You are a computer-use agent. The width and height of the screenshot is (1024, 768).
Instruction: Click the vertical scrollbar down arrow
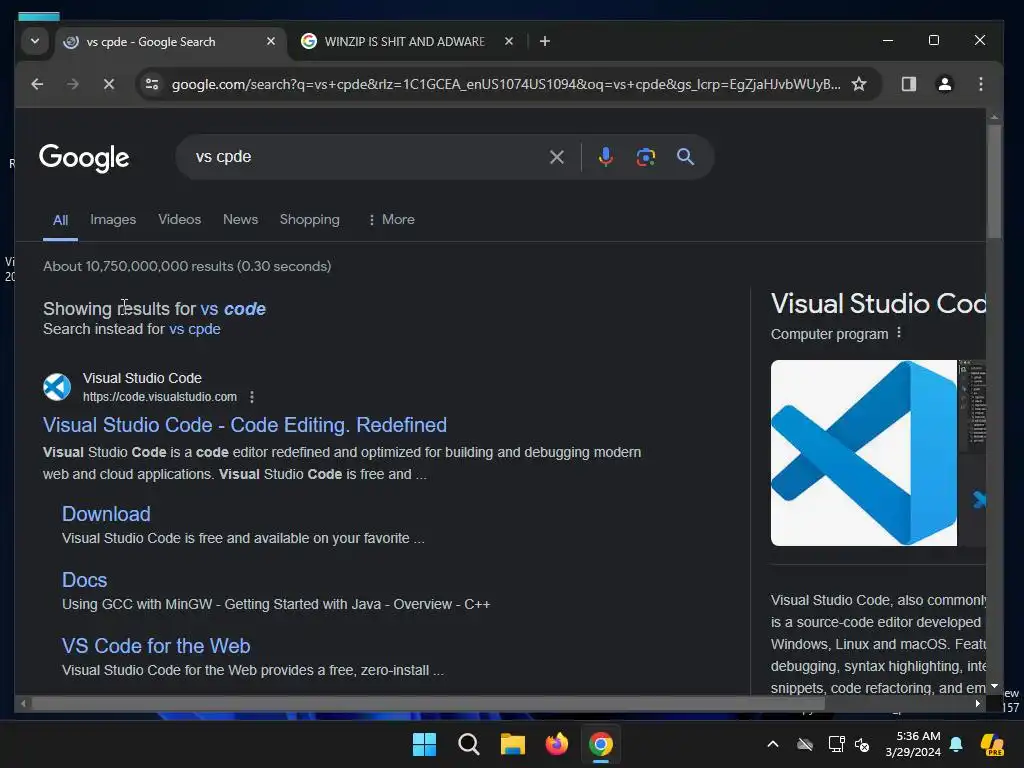tap(994, 686)
